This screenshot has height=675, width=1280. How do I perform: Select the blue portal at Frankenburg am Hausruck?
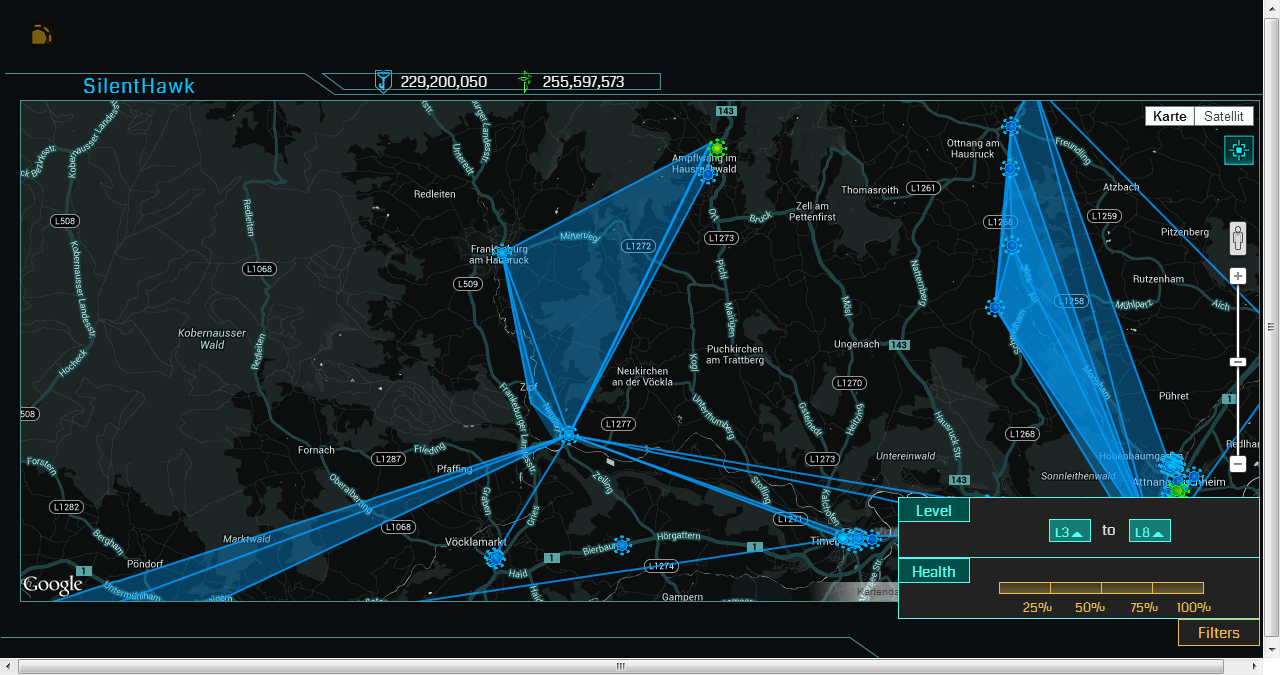coord(504,251)
